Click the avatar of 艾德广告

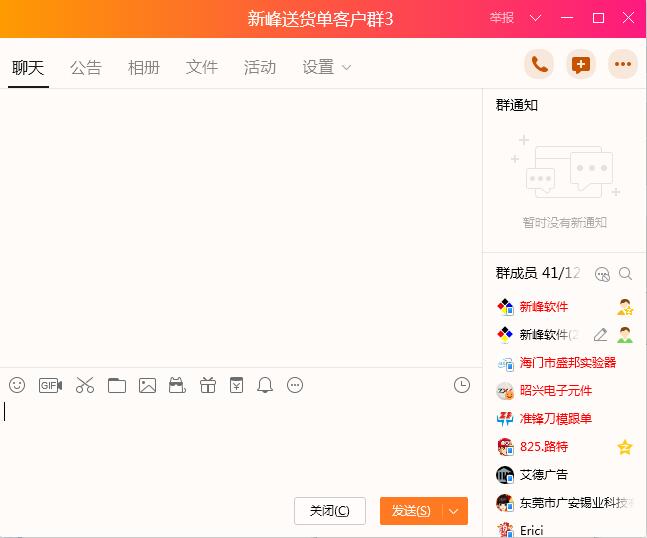[x=505, y=475]
